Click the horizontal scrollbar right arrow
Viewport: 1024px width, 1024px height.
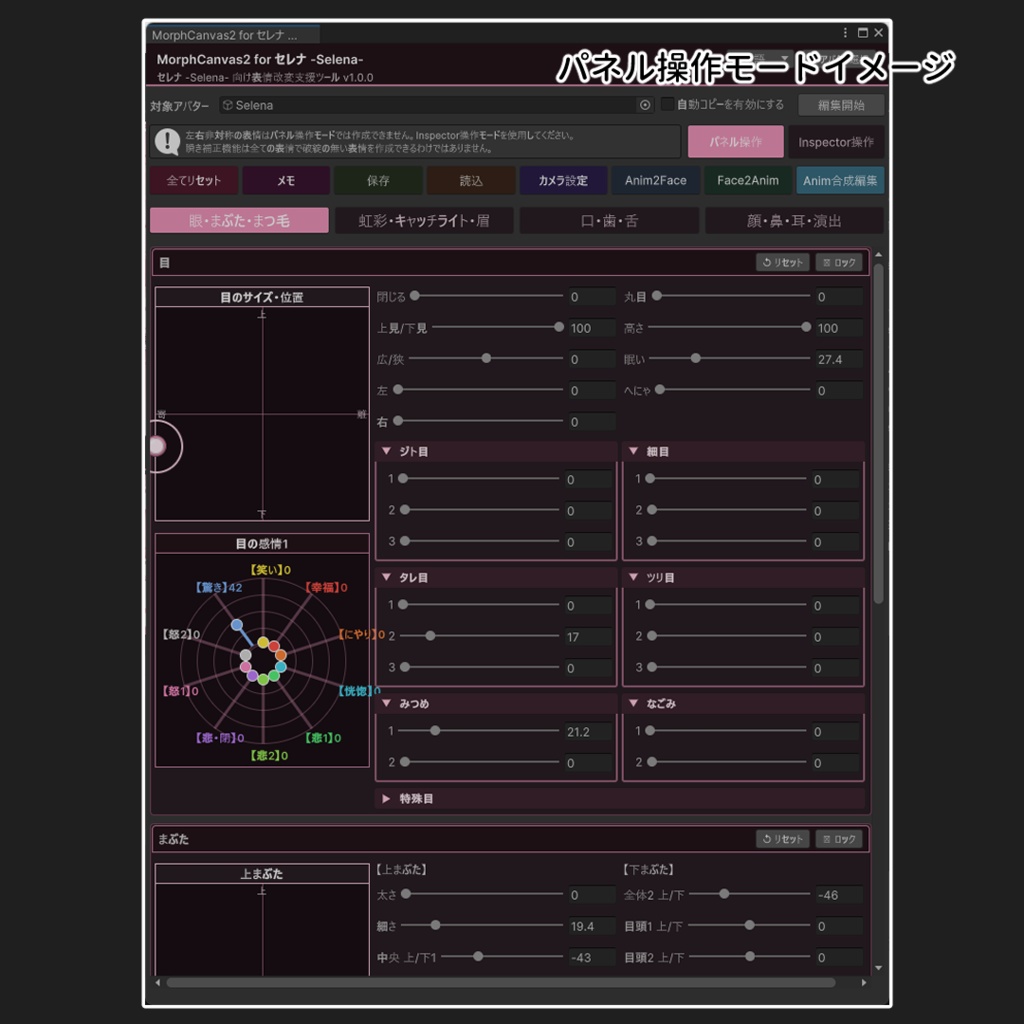click(864, 982)
